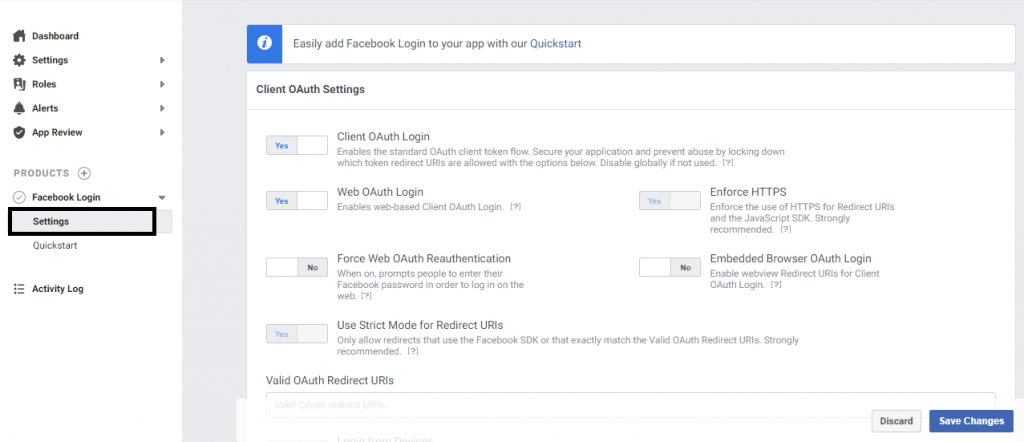Open the Quickstart menu item
Viewport: 1024px width, 442px height.
[55, 245]
